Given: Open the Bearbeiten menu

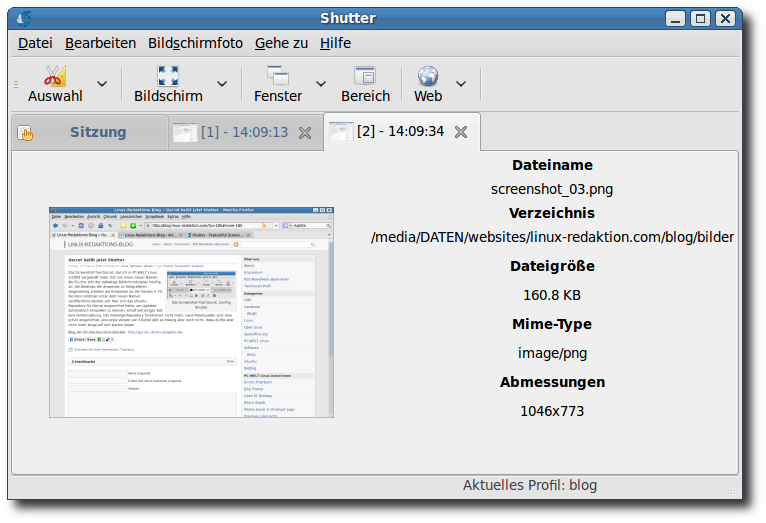Looking at the screenshot, I should pyautogui.click(x=100, y=43).
